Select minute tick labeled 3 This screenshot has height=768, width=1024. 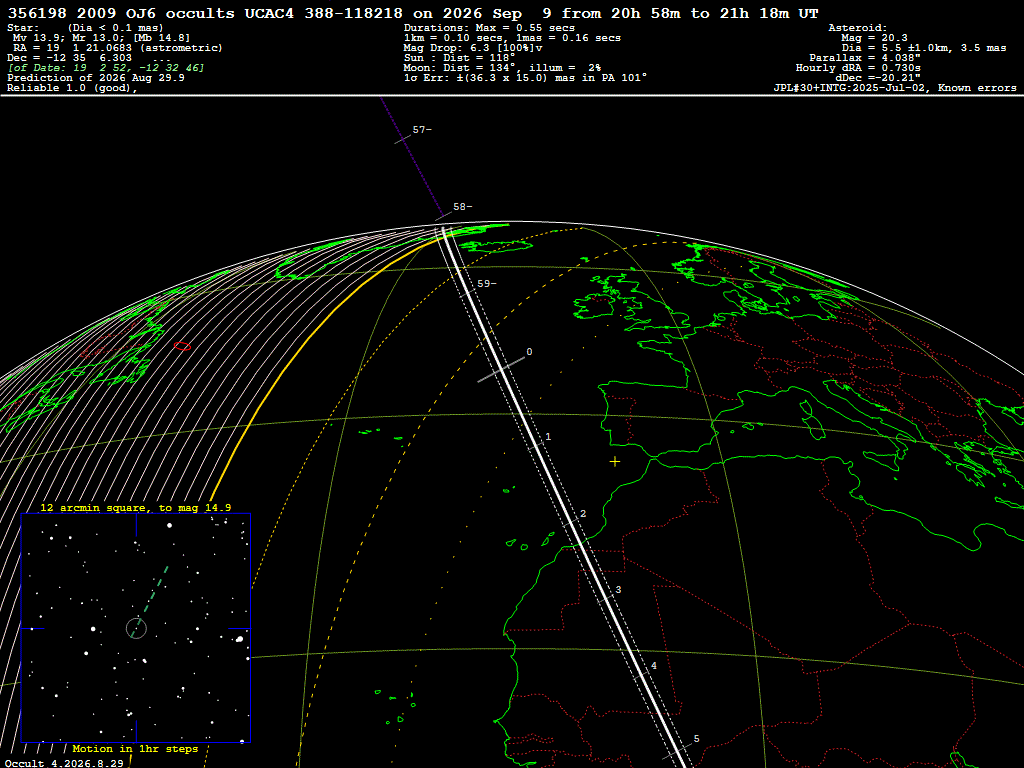[618, 590]
